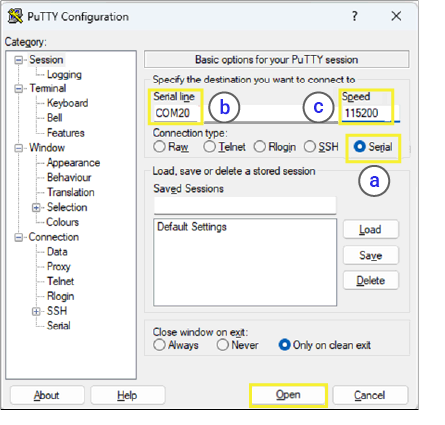
Task: Click the Cancel button
Action: click(x=370, y=396)
